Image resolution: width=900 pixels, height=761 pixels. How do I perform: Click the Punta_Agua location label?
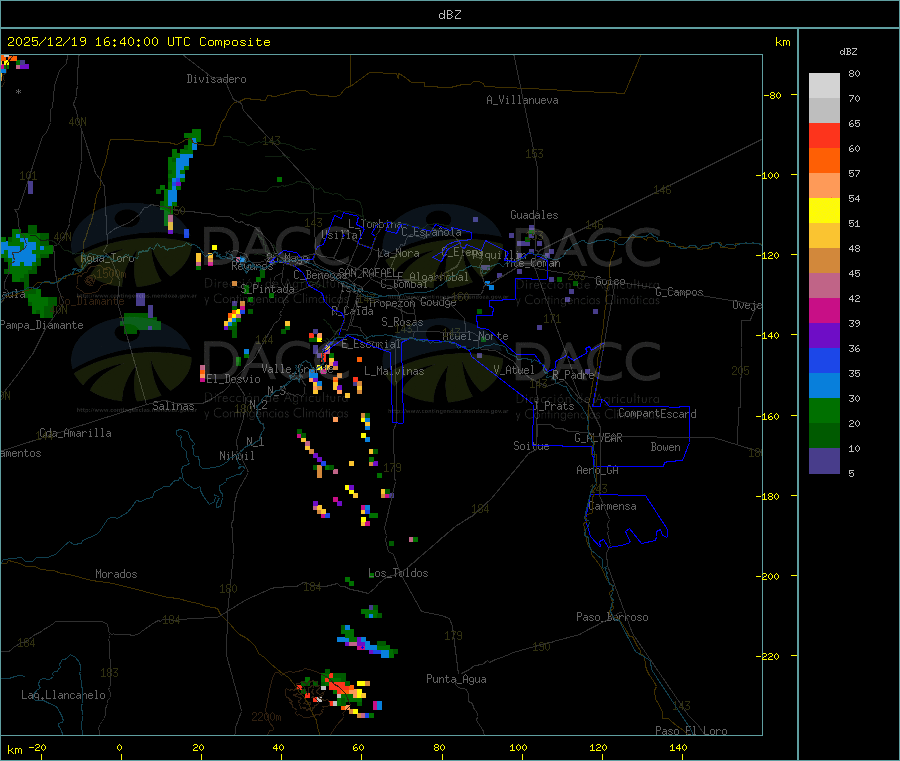[x=456, y=679]
